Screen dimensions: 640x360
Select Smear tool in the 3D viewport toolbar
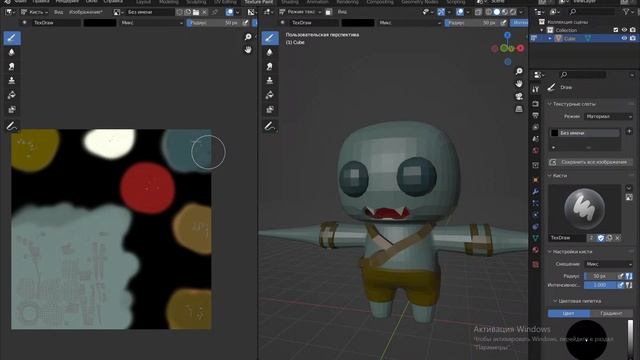[x=269, y=67]
